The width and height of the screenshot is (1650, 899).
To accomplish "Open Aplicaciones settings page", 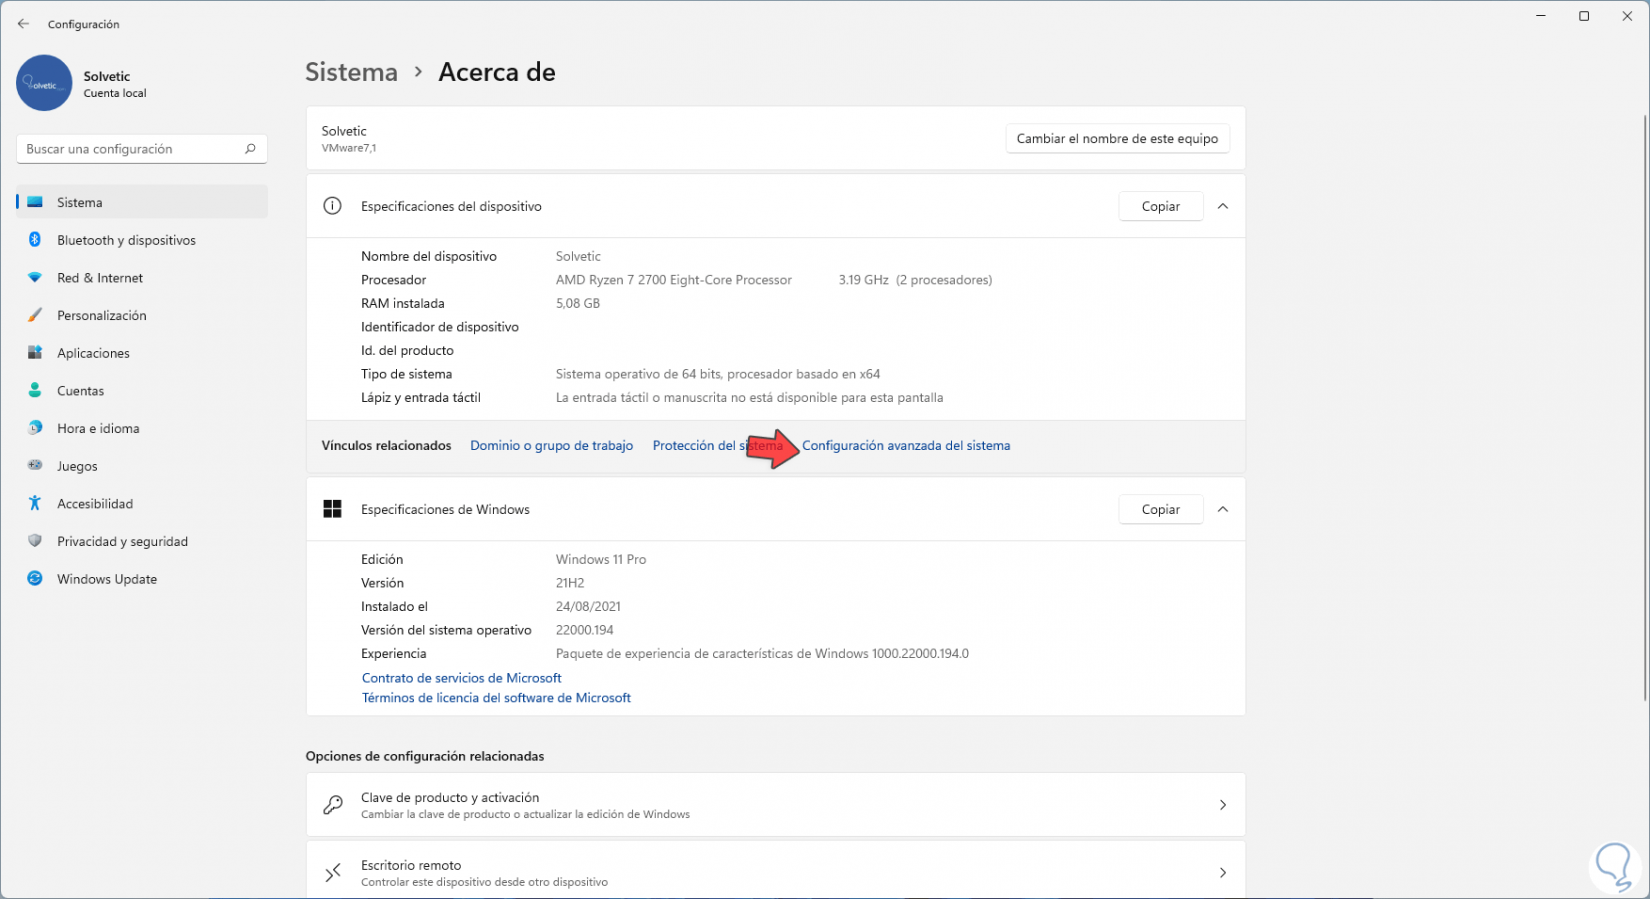I will (x=142, y=353).
